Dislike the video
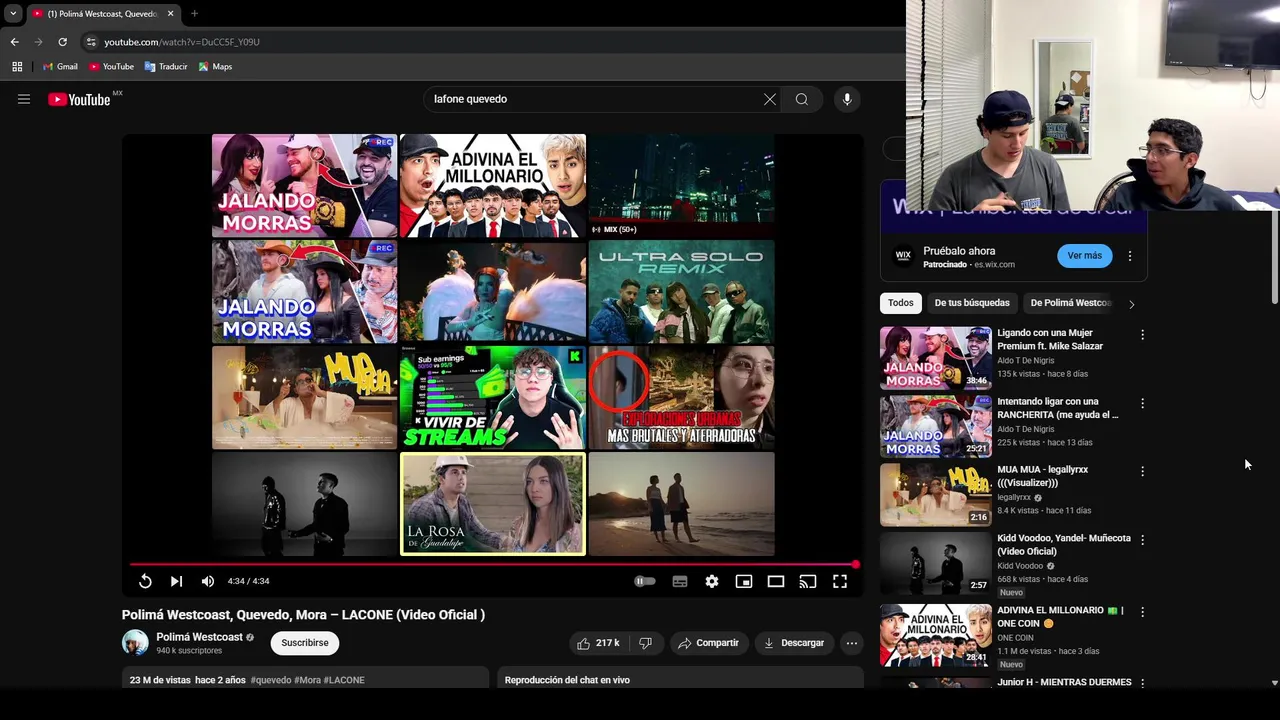Viewport: 1280px width, 720px height. pyautogui.click(x=645, y=643)
